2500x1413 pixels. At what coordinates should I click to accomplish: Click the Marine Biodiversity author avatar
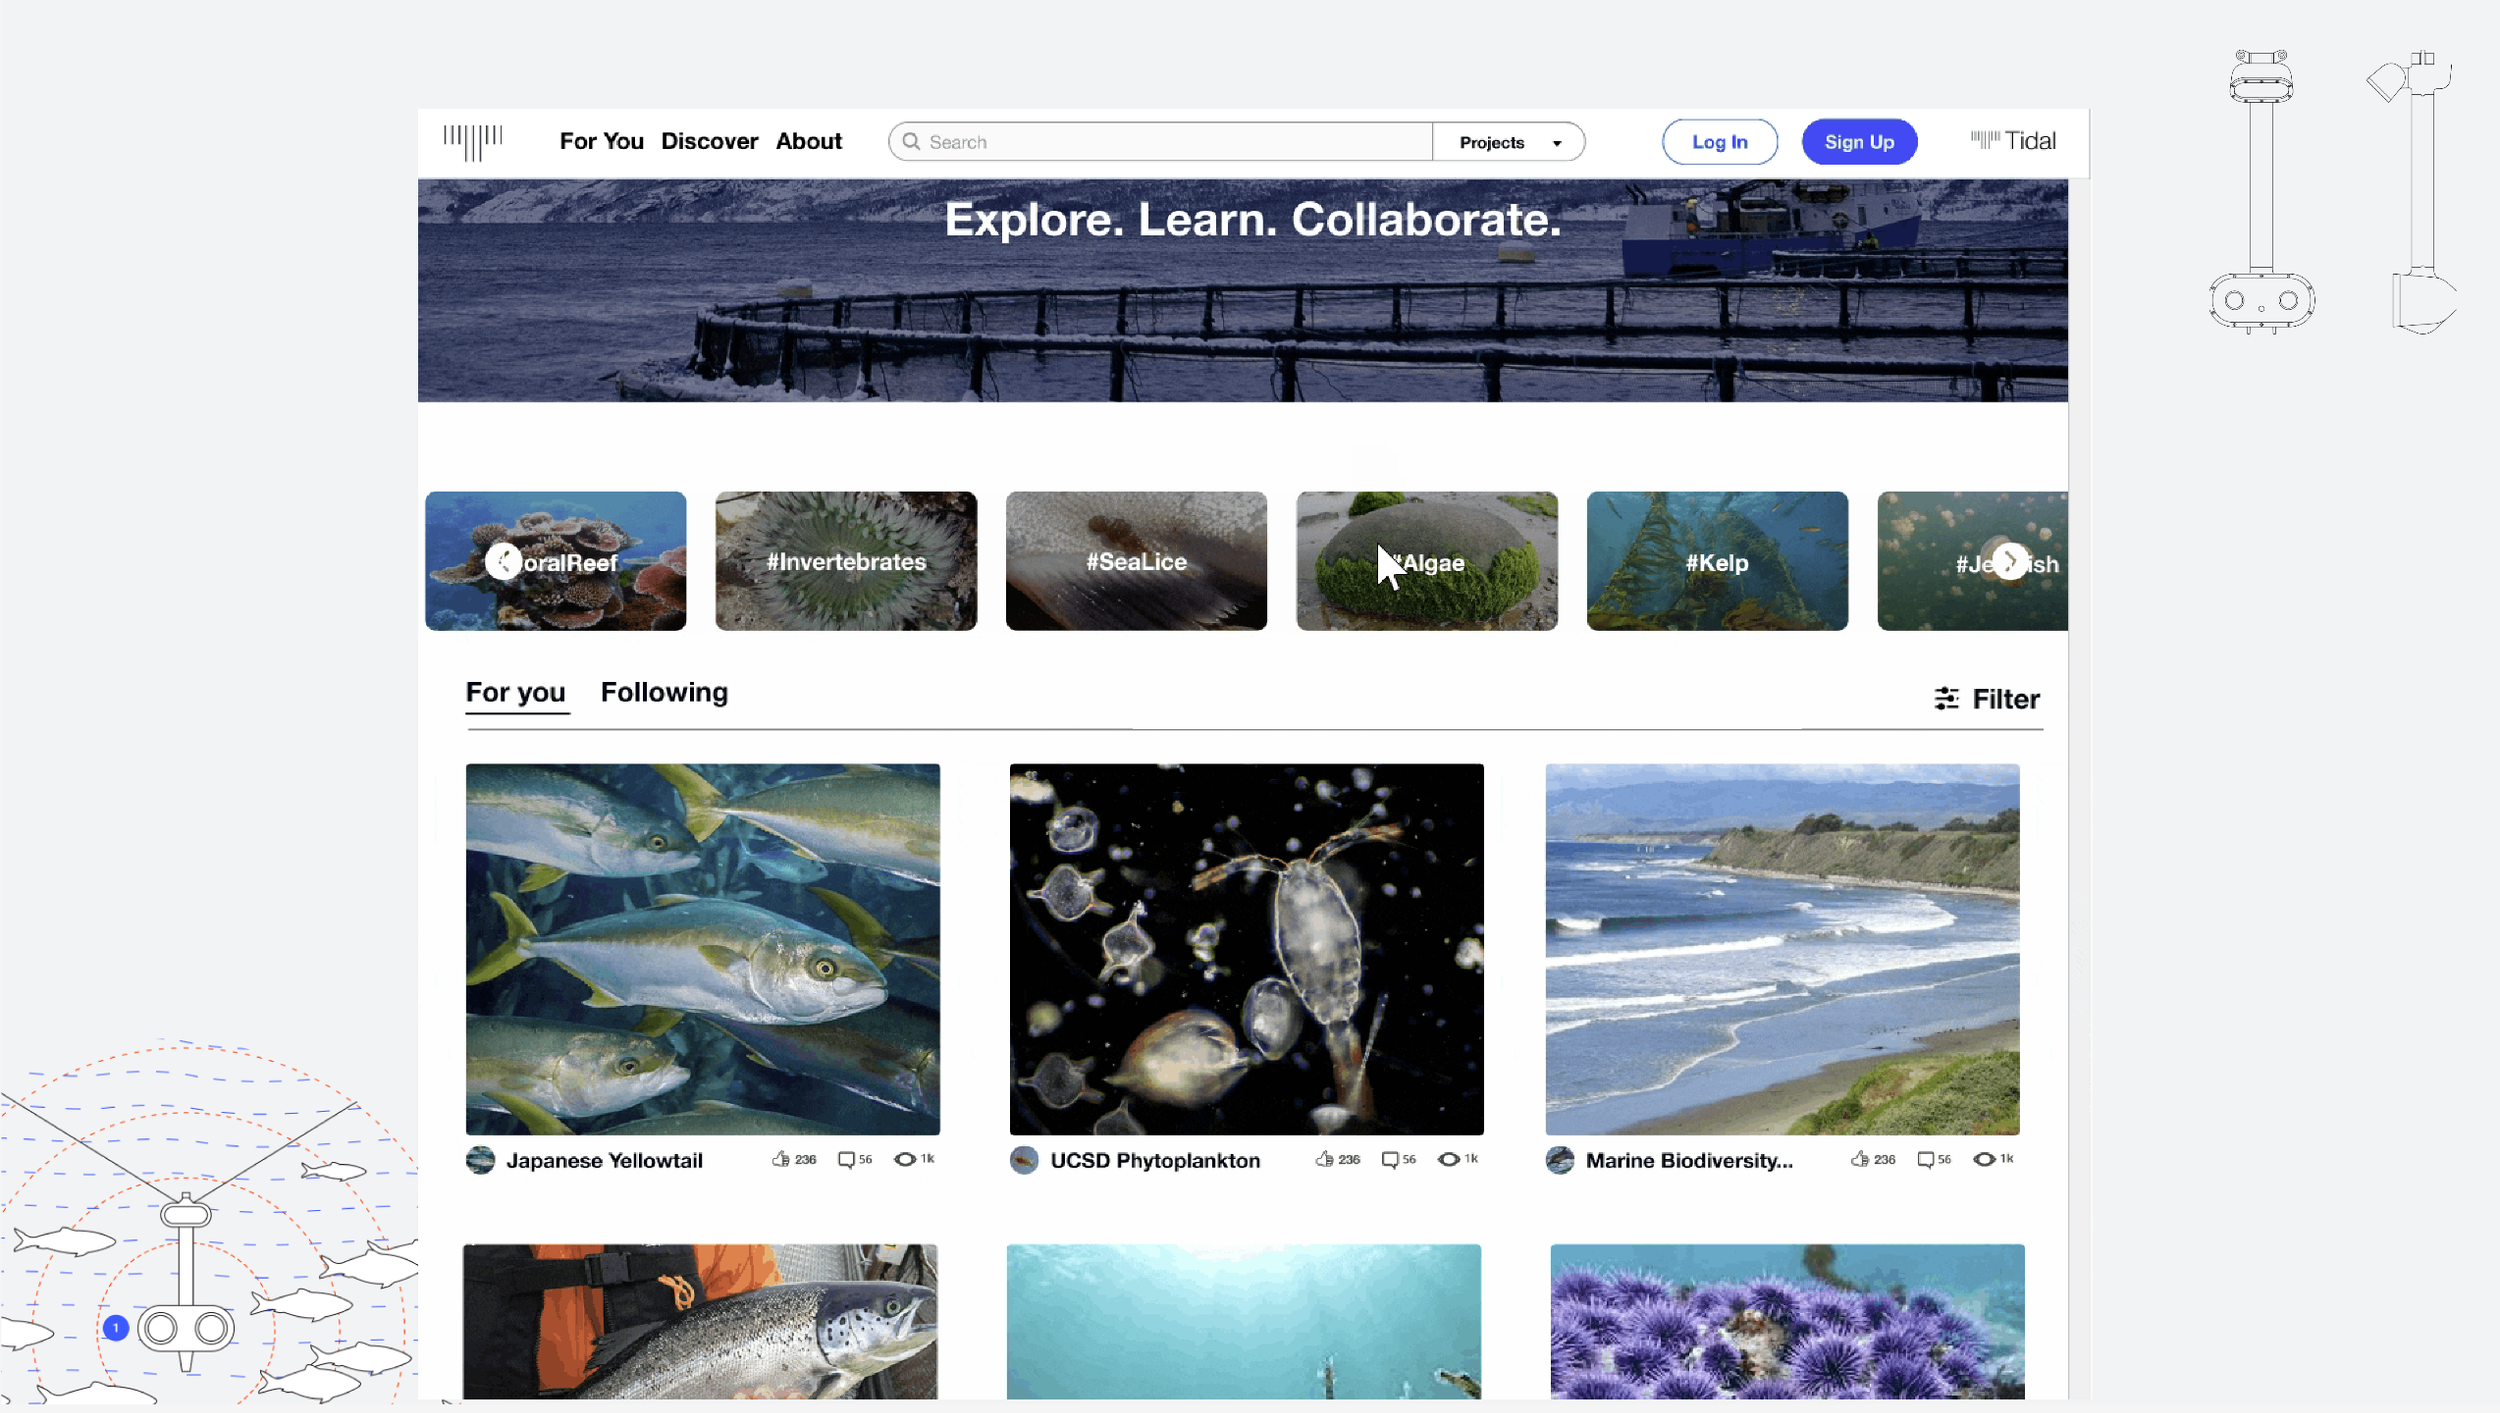[1560, 1160]
